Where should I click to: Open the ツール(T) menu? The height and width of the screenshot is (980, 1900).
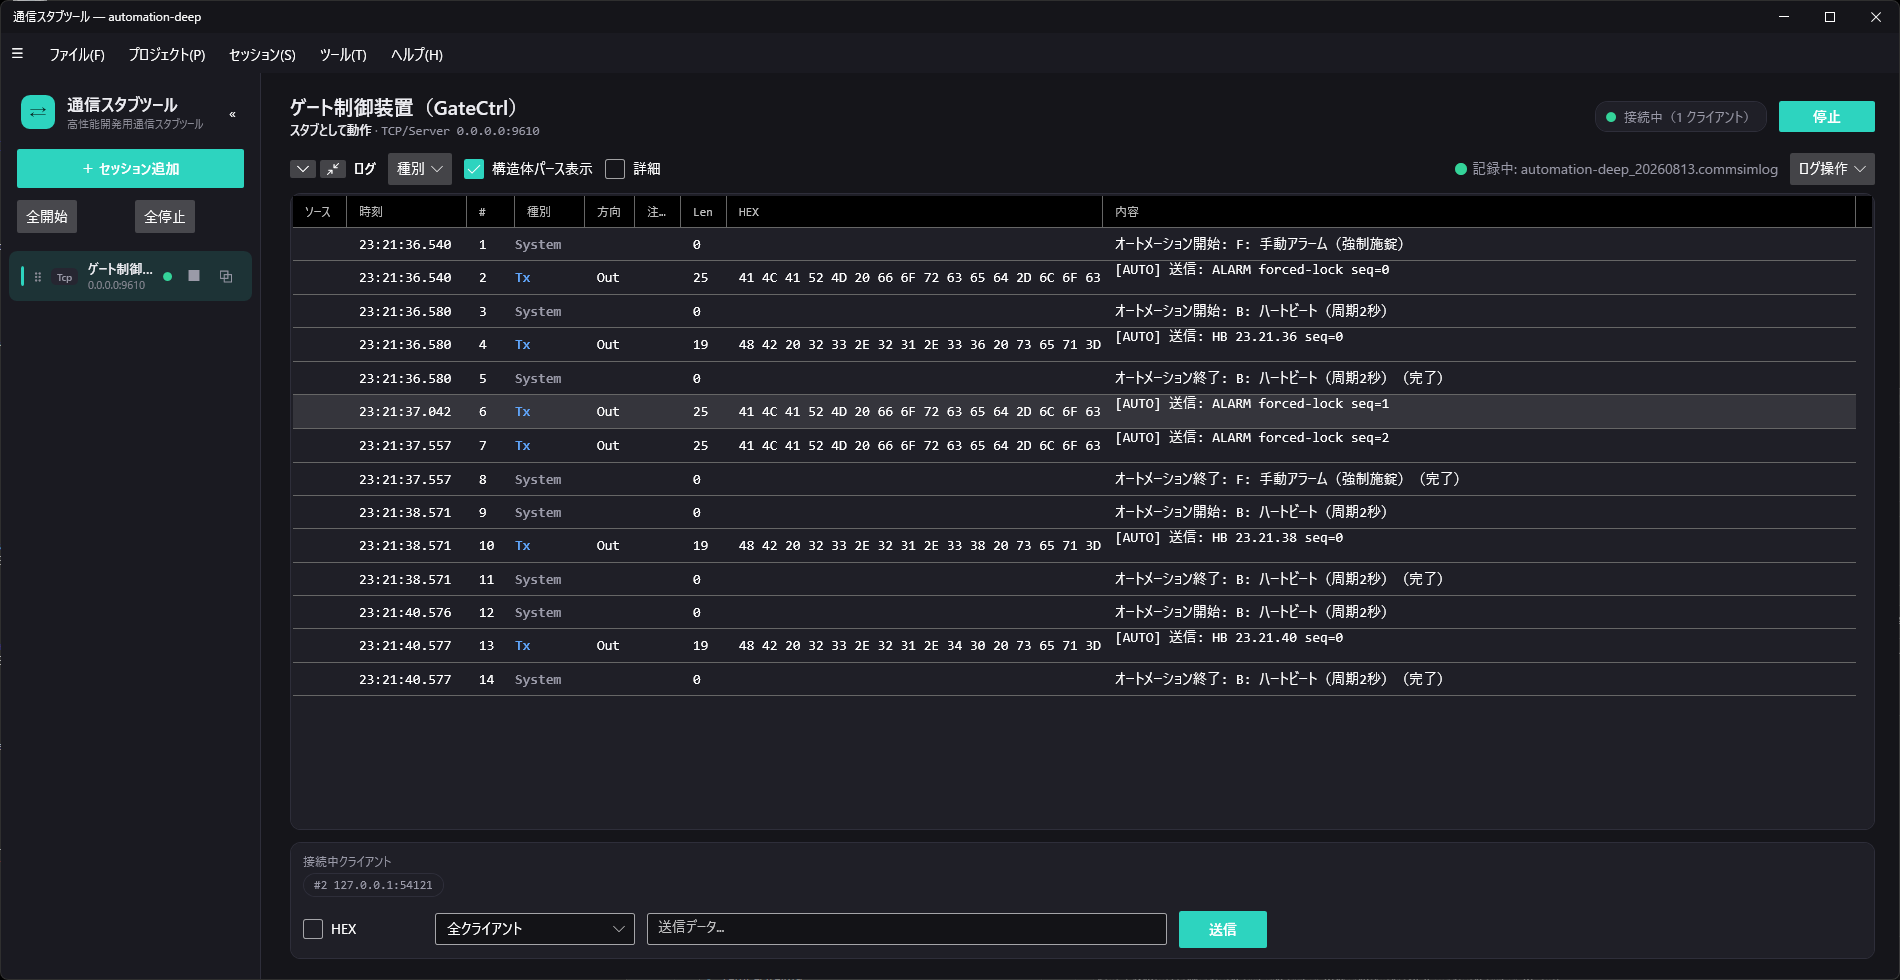(x=343, y=55)
